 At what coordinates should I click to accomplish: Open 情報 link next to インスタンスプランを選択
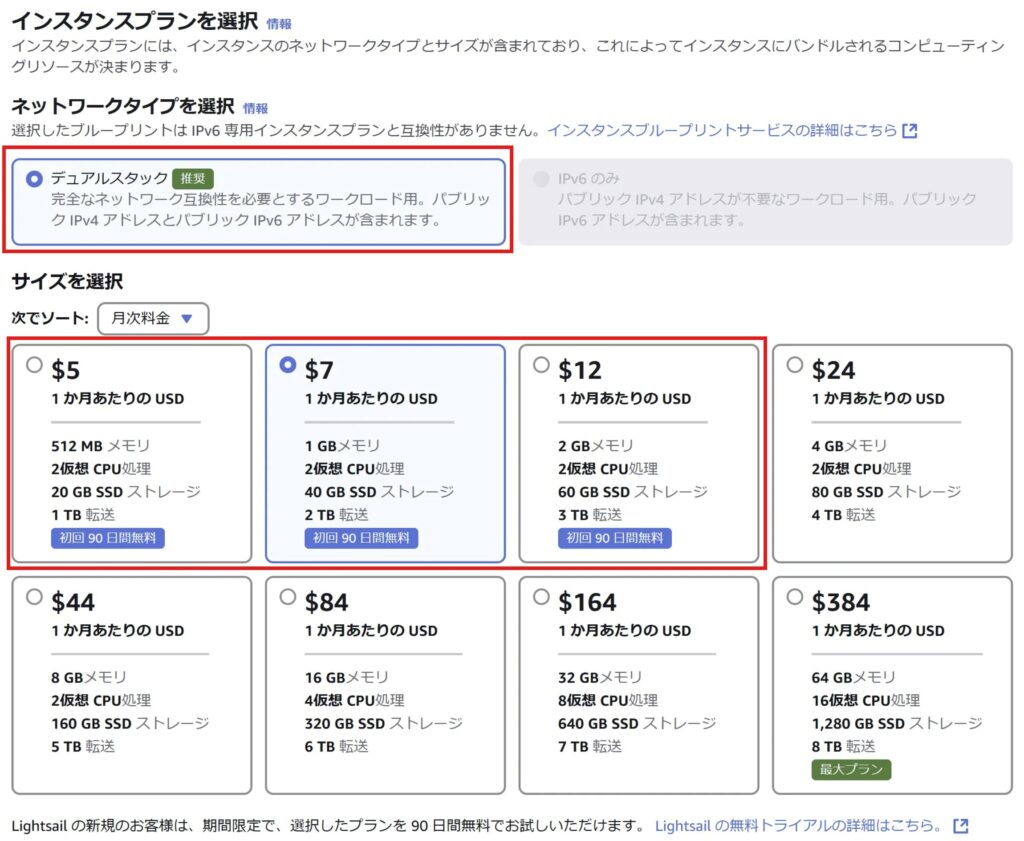pyautogui.click(x=279, y=23)
